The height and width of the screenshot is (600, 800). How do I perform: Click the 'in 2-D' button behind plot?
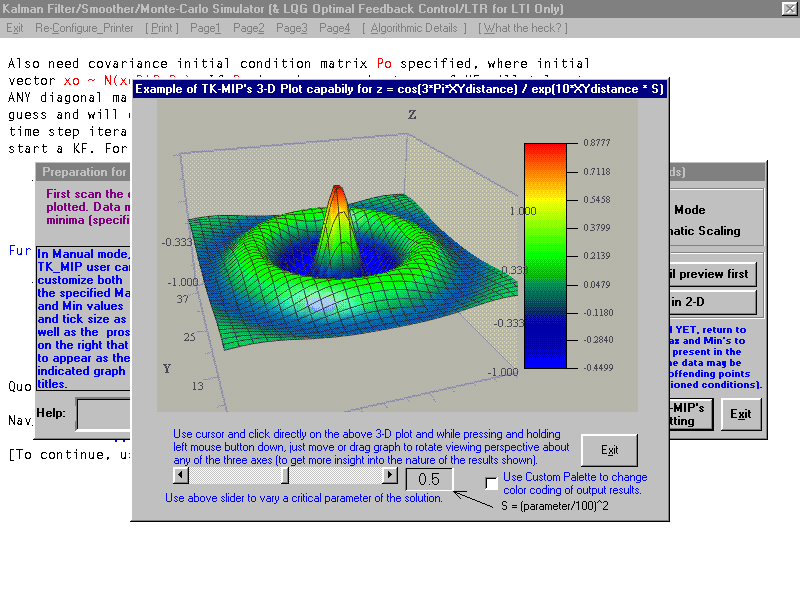tap(712, 302)
